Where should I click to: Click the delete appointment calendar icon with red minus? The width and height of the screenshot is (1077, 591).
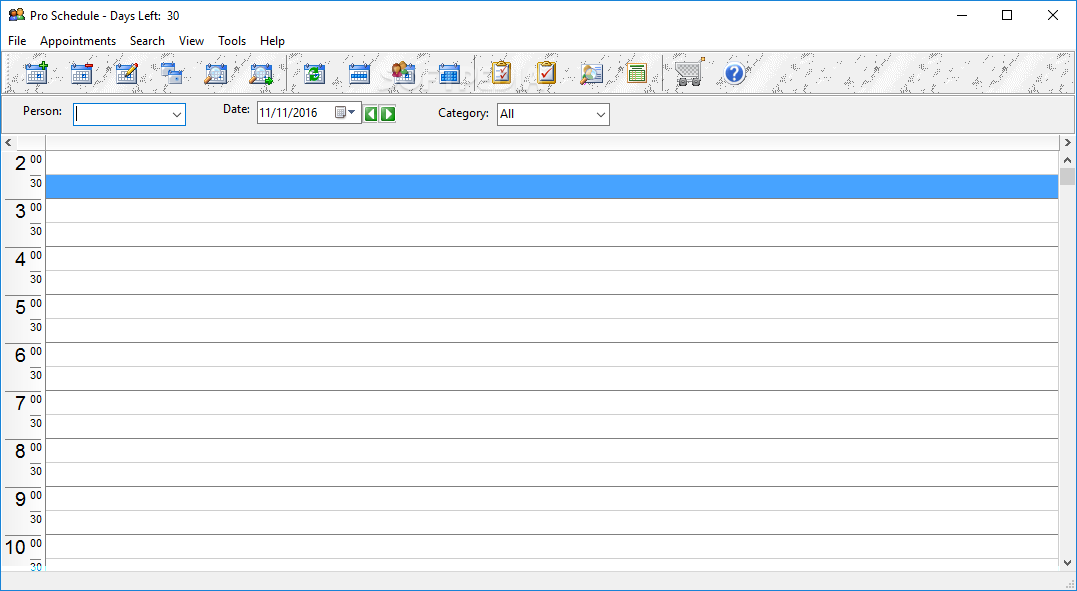[x=82, y=73]
